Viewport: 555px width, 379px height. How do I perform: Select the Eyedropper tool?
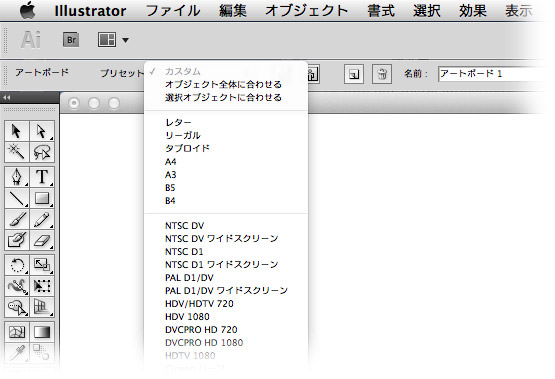(17, 352)
